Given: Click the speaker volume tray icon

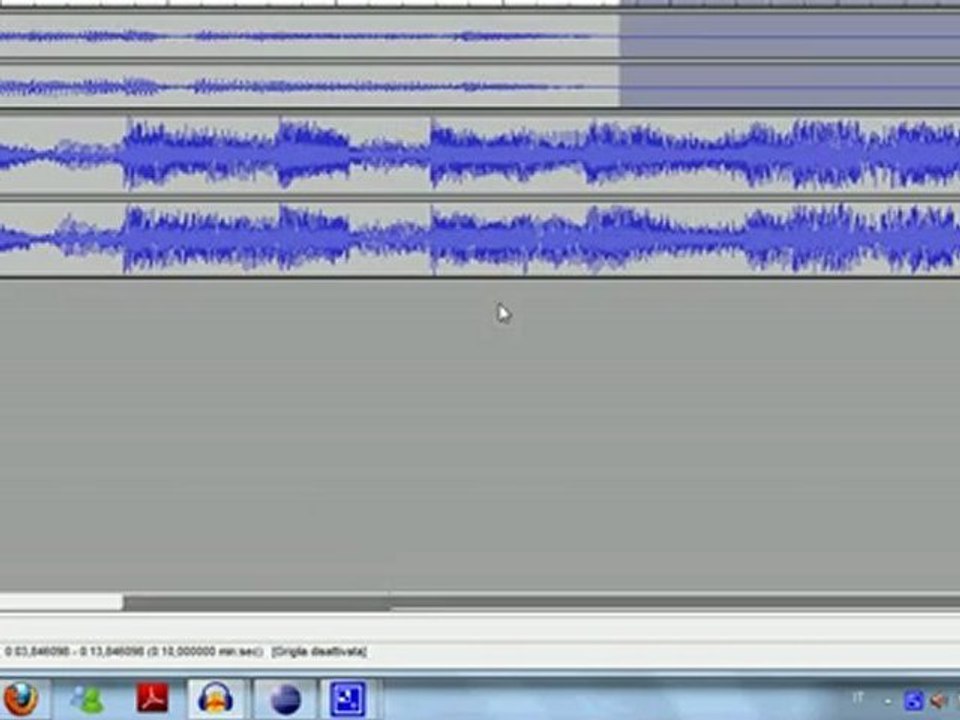Looking at the screenshot, I should (x=938, y=700).
